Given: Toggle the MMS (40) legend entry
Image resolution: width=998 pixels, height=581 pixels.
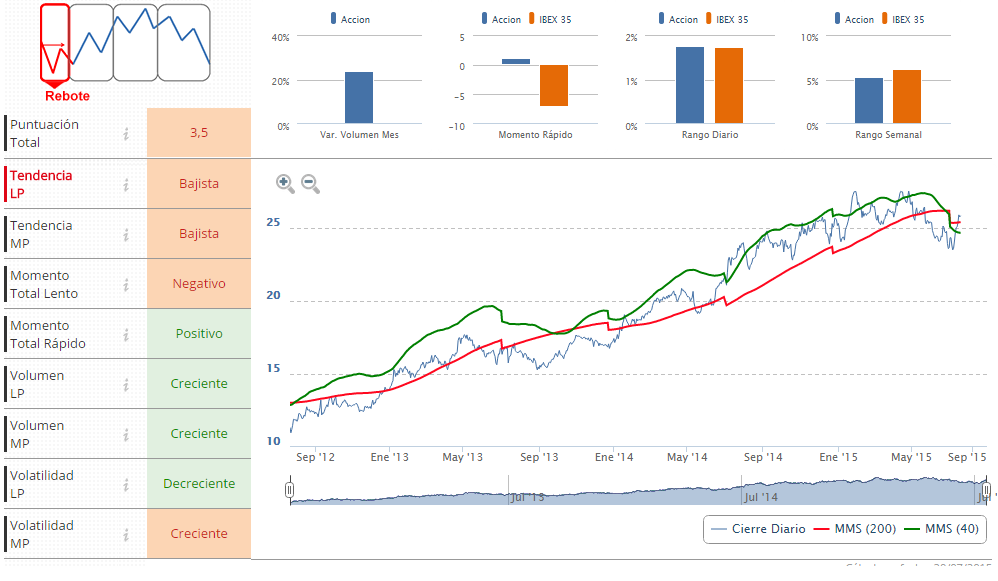Looking at the screenshot, I should [941, 529].
